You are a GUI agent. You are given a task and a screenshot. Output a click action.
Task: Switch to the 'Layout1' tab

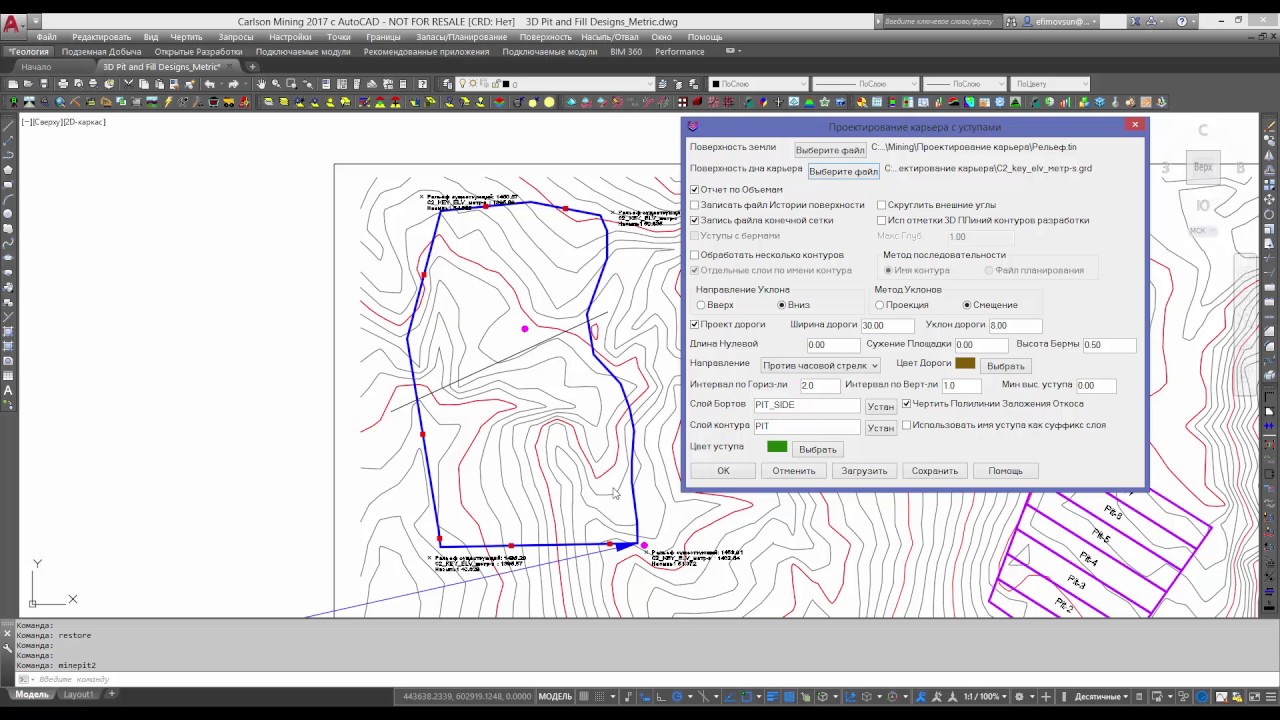pos(78,695)
